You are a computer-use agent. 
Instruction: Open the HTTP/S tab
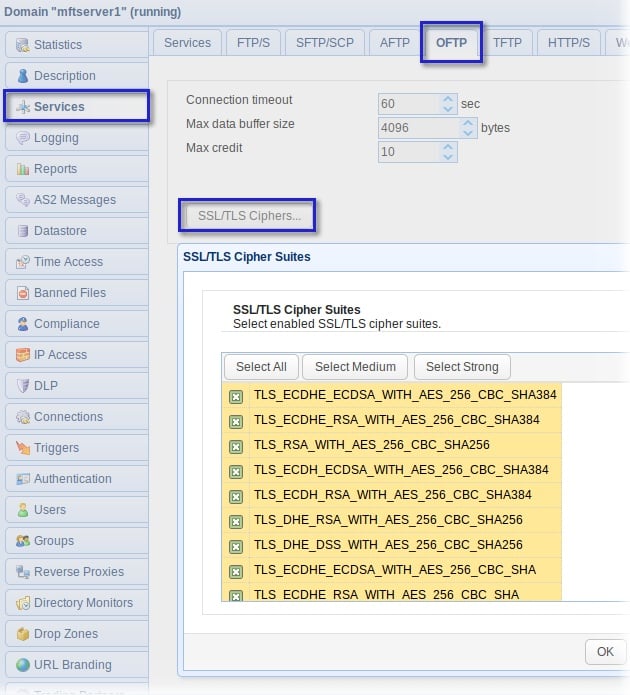pyautogui.click(x=569, y=43)
